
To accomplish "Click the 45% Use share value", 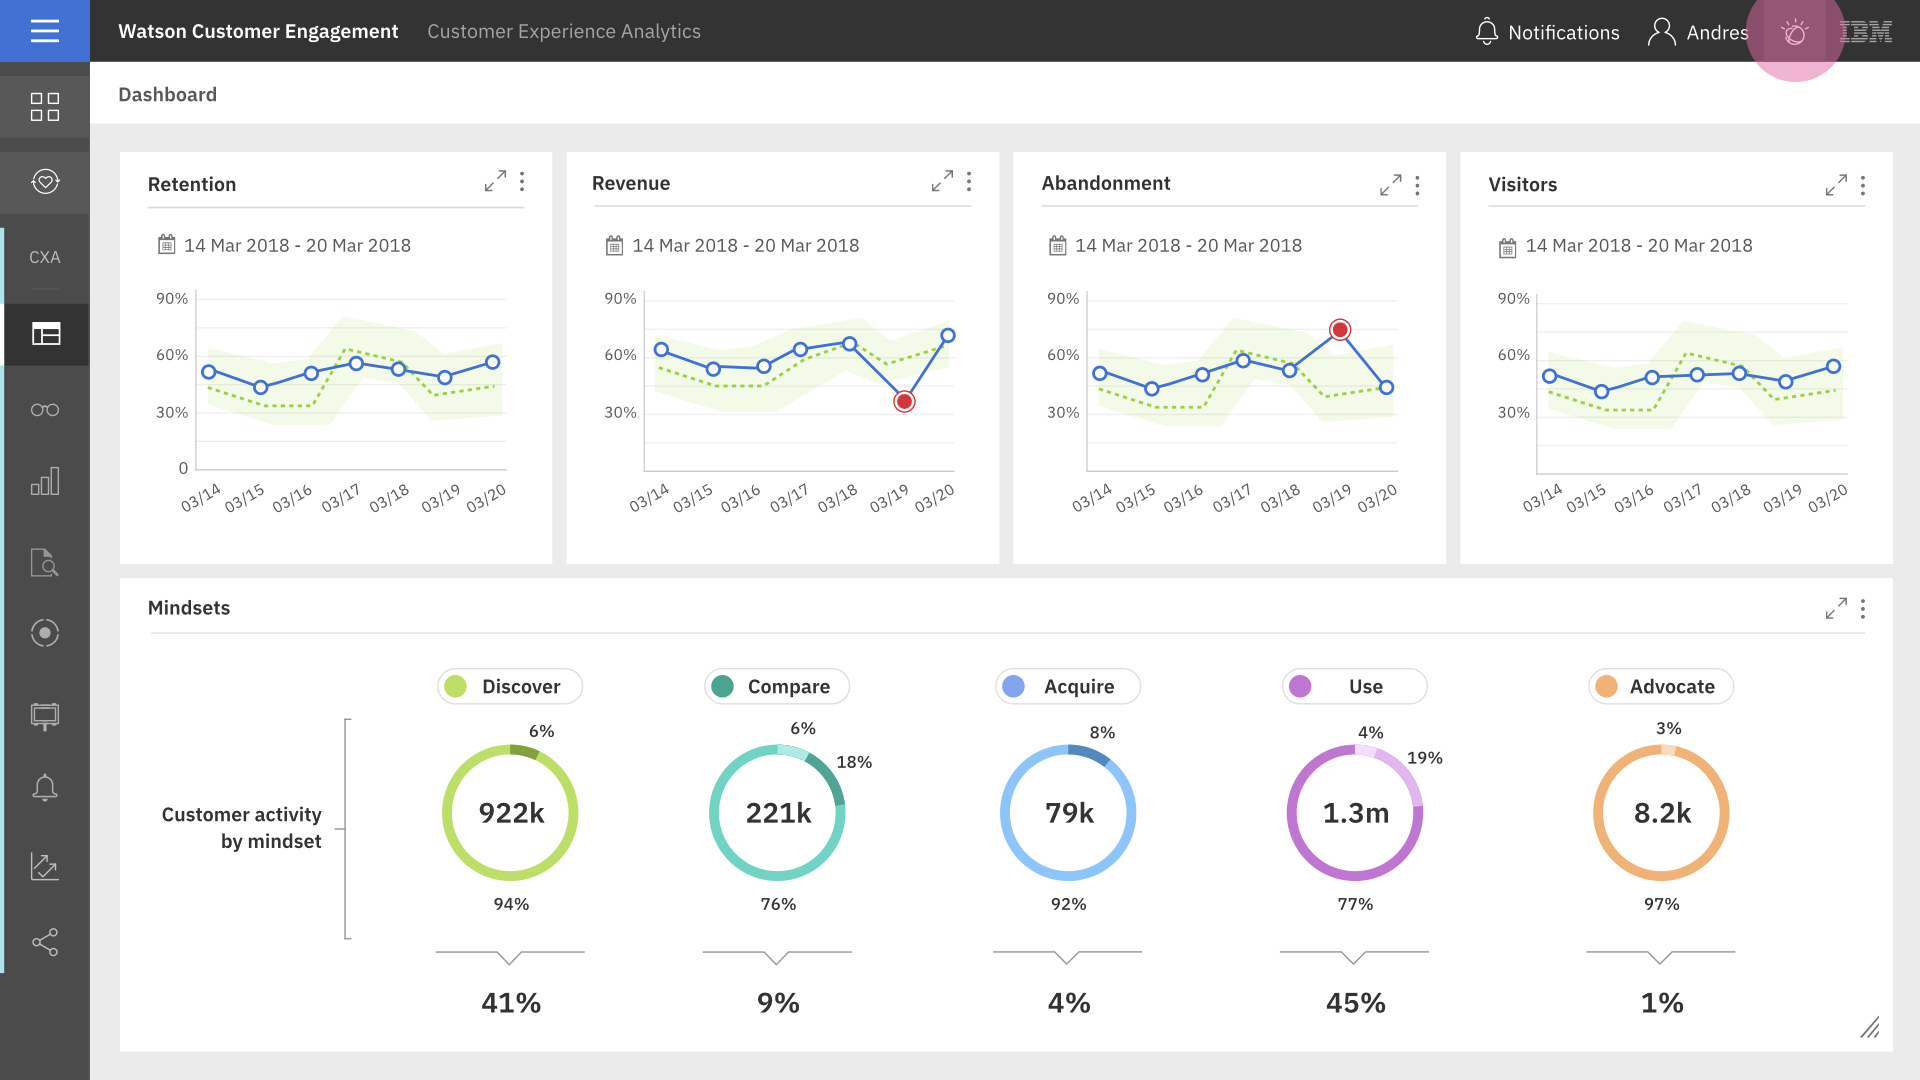I will click(x=1356, y=1003).
